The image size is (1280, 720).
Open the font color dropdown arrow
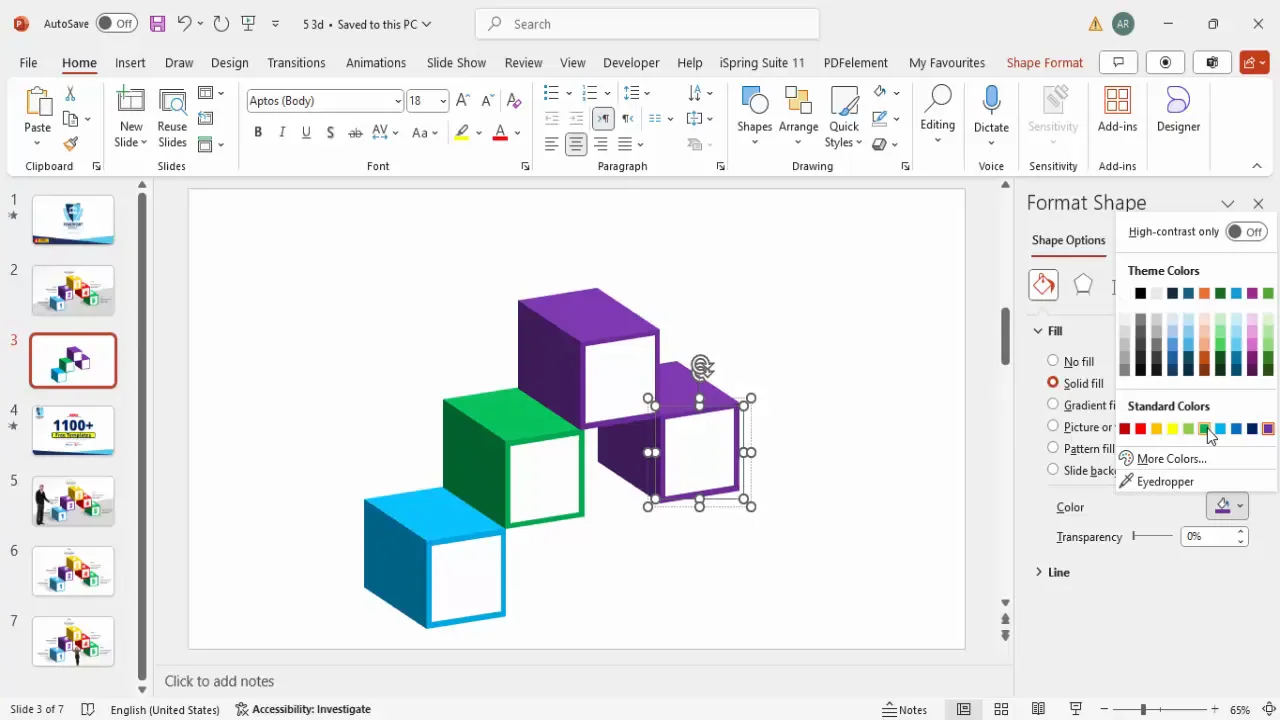(517, 133)
